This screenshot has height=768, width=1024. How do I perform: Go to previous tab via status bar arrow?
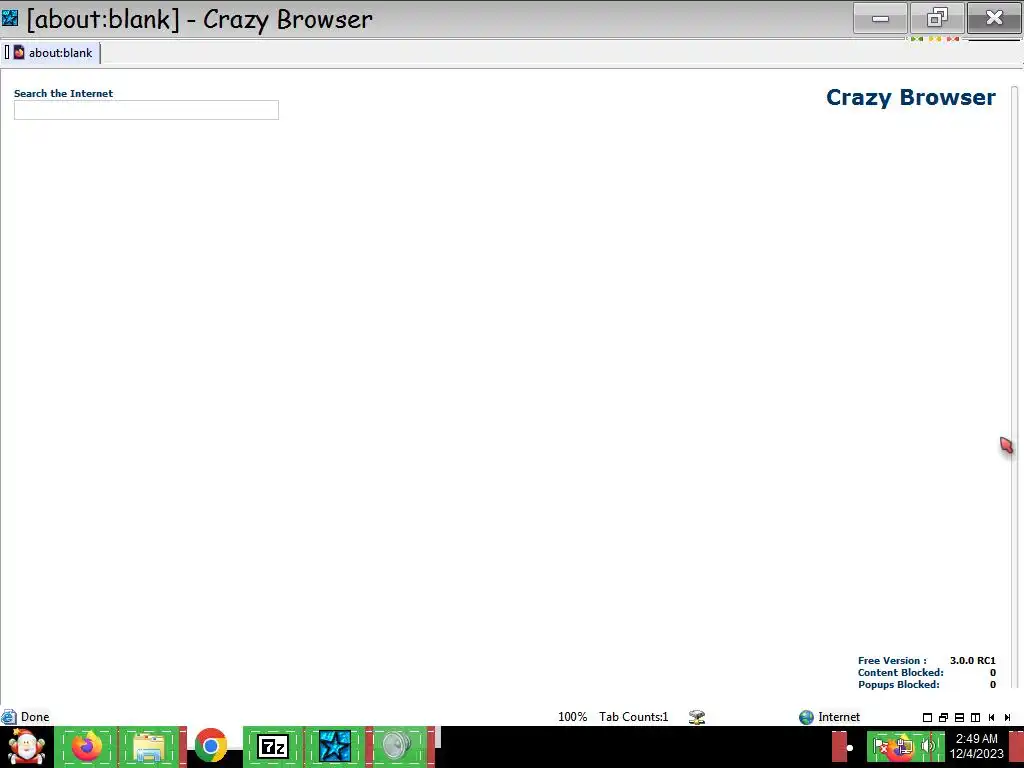click(991, 718)
